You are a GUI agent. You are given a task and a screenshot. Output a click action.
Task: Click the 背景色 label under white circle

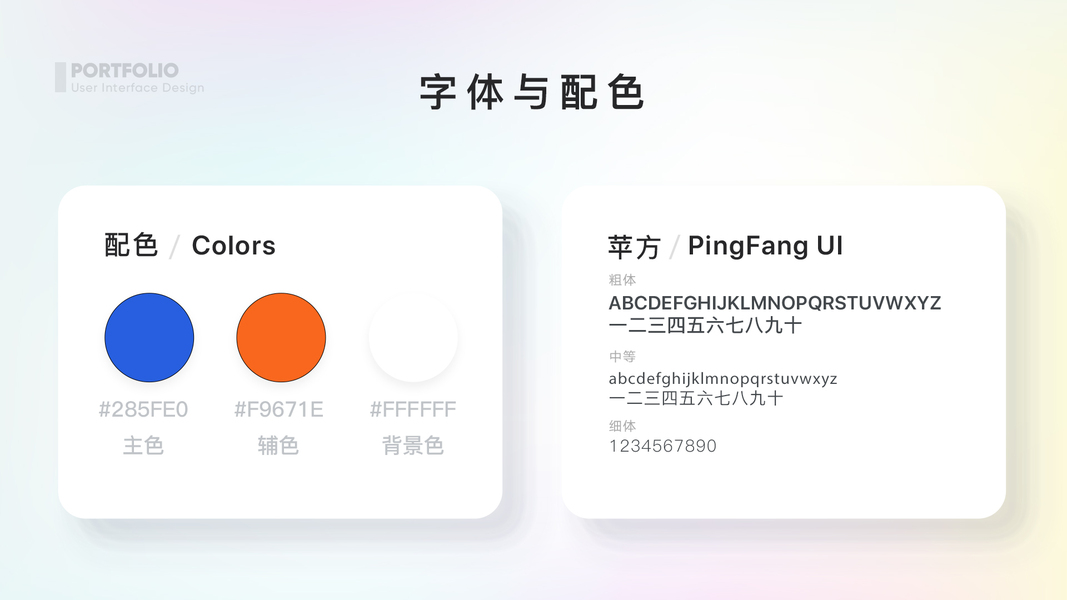(413, 446)
